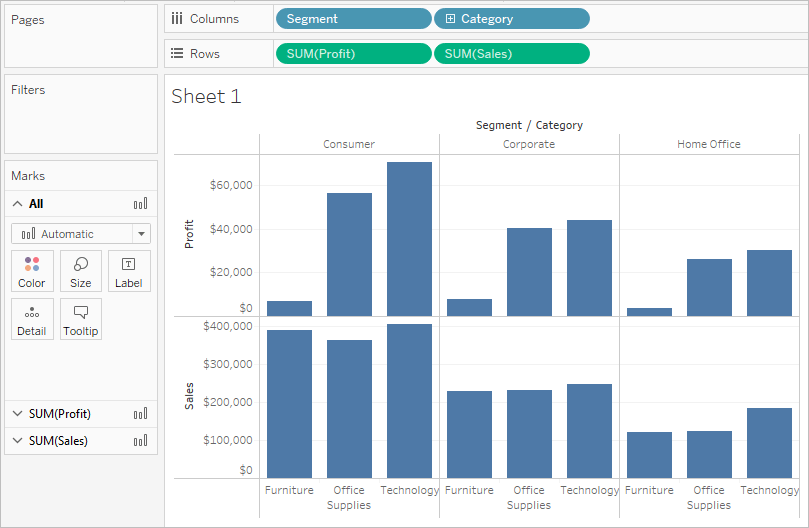The height and width of the screenshot is (528, 809).
Task: Click the Columns shelf icon
Action: pyautogui.click(x=177, y=19)
